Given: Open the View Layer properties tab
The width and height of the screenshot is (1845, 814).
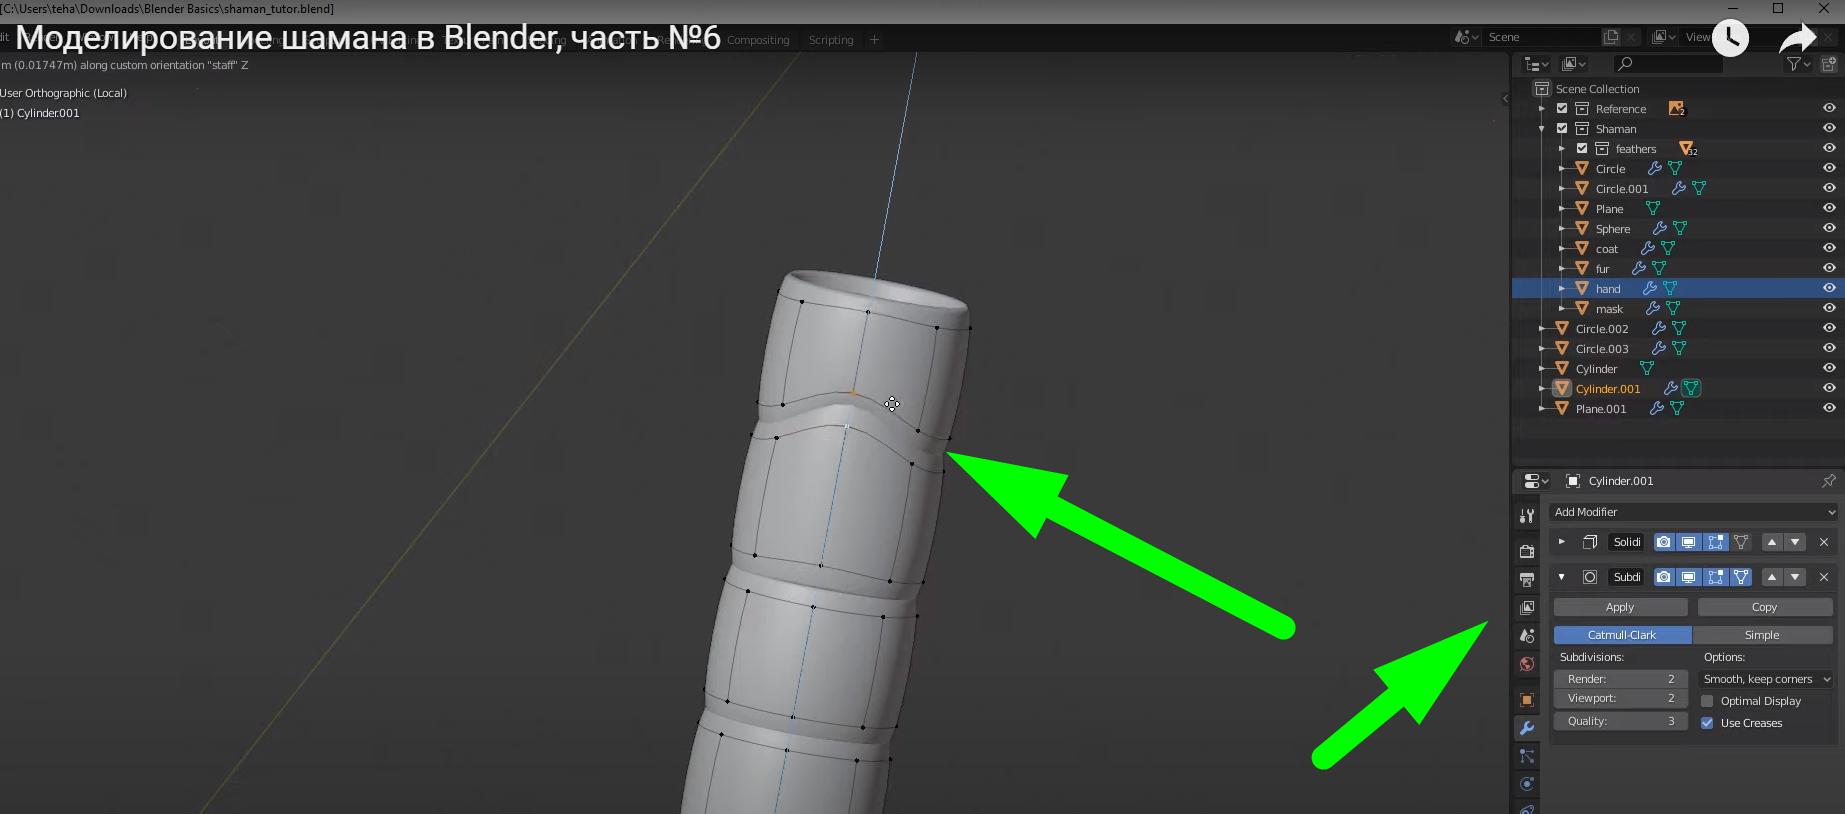Looking at the screenshot, I should 1527,608.
